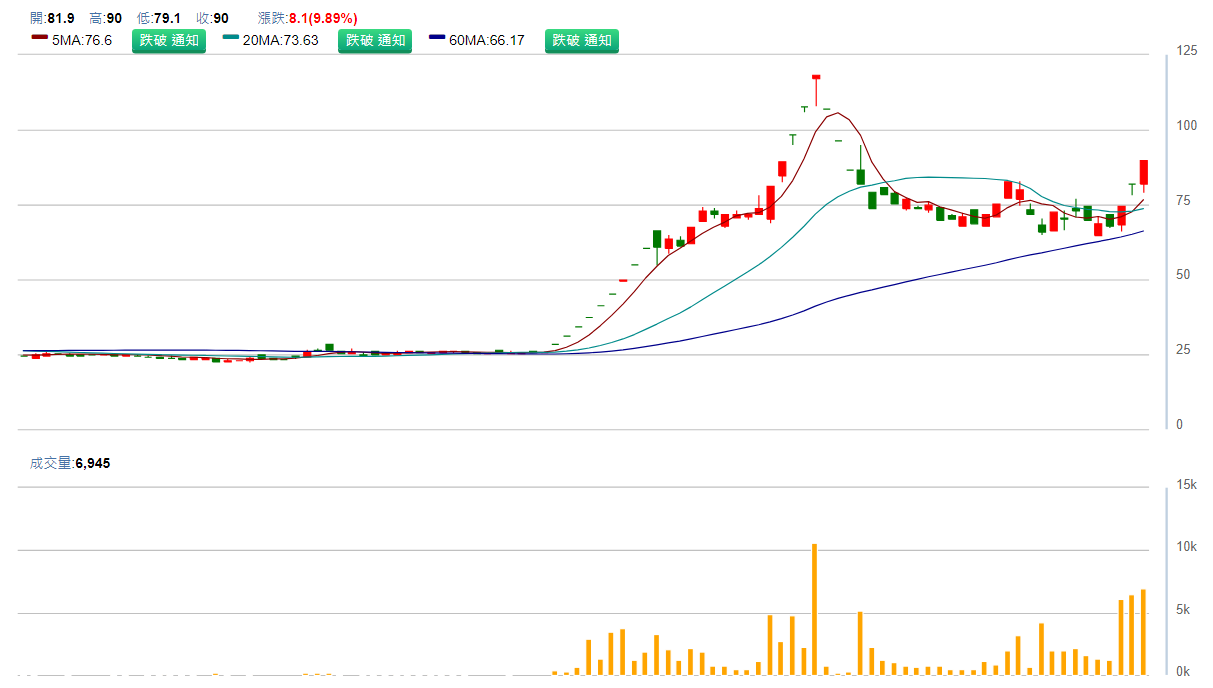Click the 100 price axis label
Viewport: 1213px width, 688px height.
tap(1187, 126)
